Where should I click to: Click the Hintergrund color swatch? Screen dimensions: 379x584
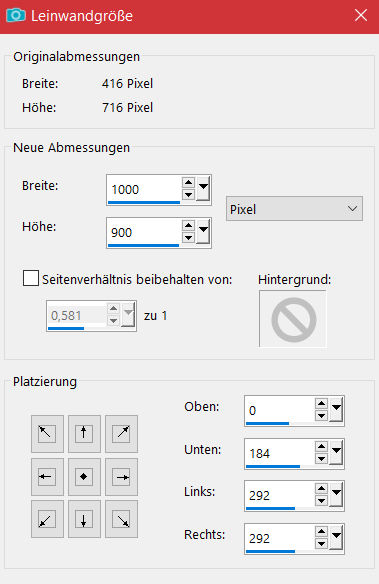[293, 319]
